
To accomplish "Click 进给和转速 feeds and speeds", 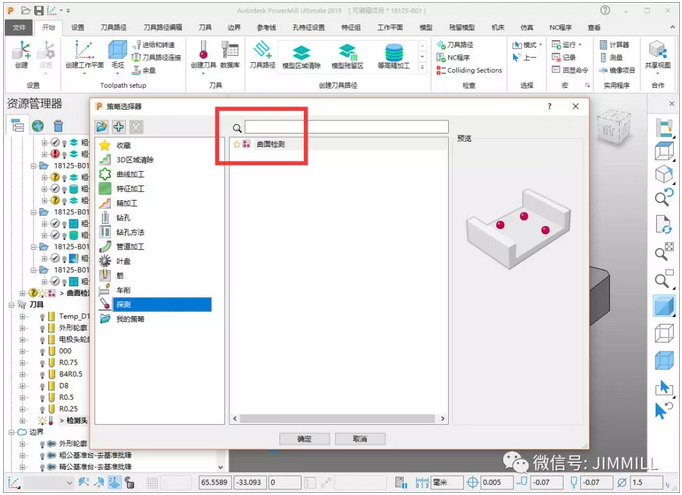I will coord(153,44).
